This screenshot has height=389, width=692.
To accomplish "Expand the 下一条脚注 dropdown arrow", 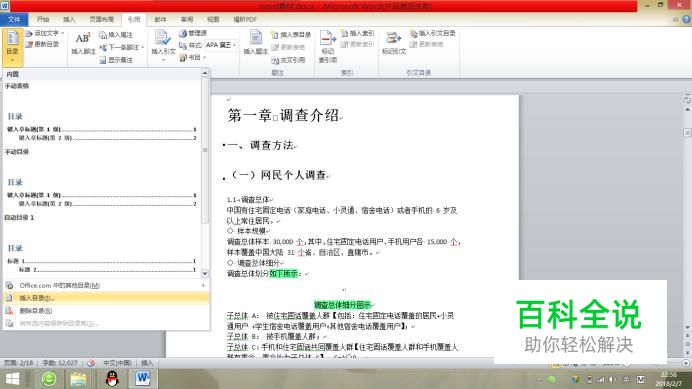I will pos(143,47).
